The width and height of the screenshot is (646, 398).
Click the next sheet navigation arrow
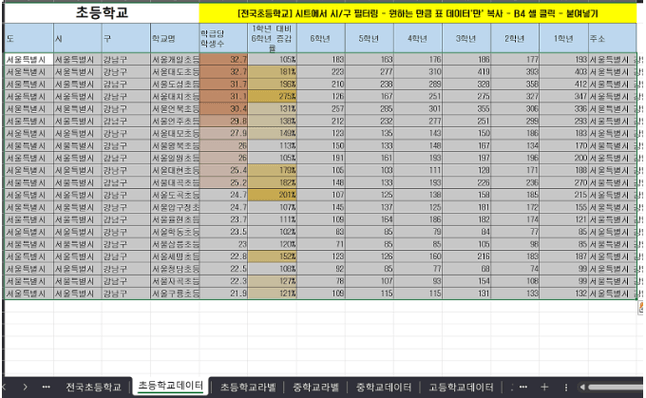[25, 387]
